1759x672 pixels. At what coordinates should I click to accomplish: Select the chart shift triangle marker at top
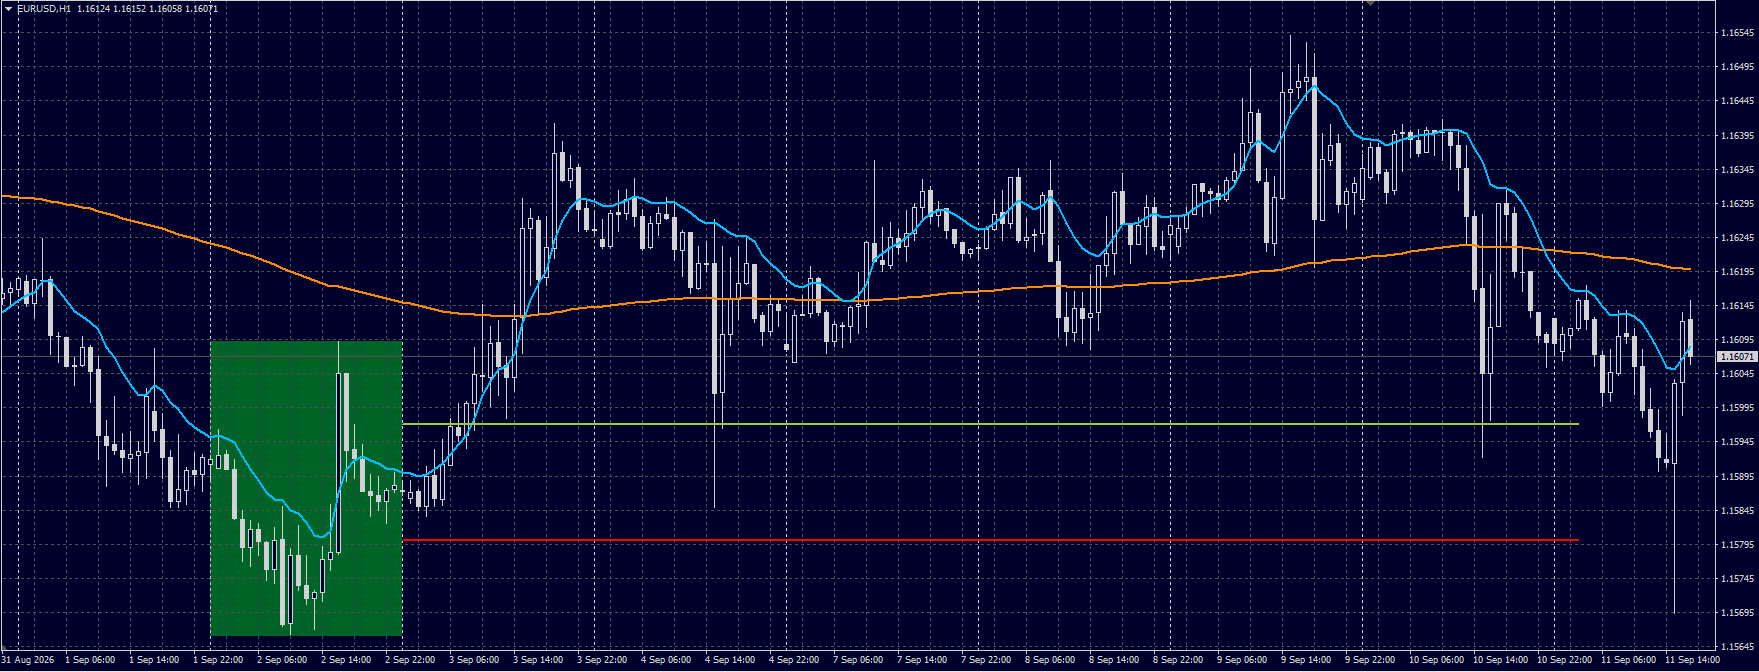(1370, 3)
